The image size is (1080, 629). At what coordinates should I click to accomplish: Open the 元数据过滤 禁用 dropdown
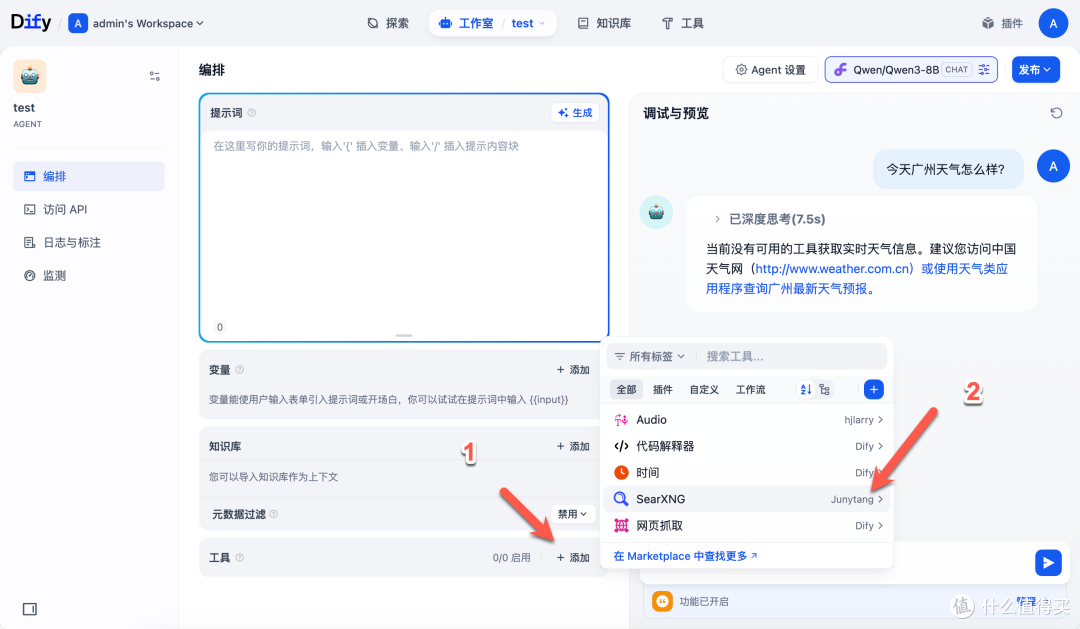click(x=572, y=514)
